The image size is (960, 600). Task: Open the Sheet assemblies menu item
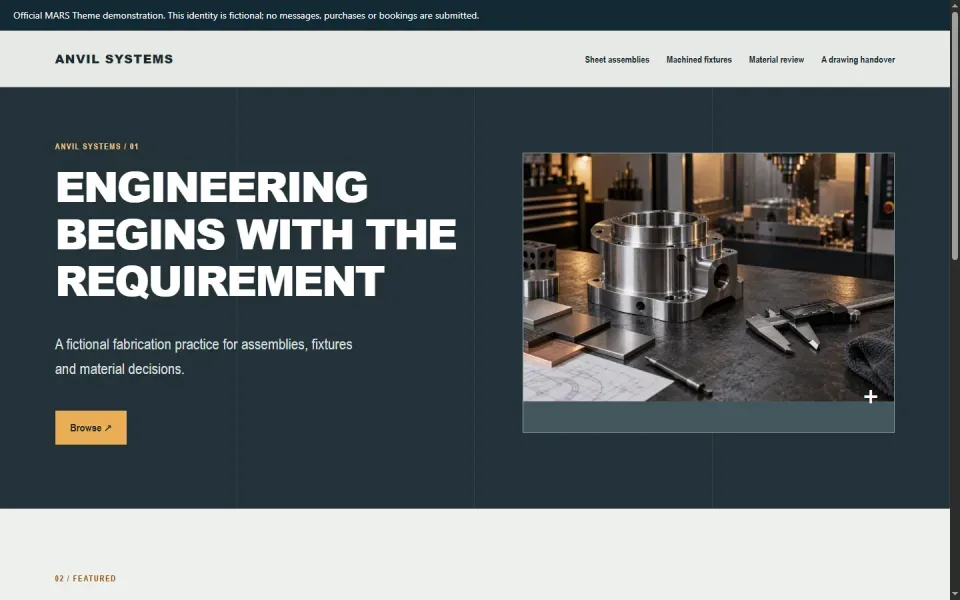[x=617, y=59]
